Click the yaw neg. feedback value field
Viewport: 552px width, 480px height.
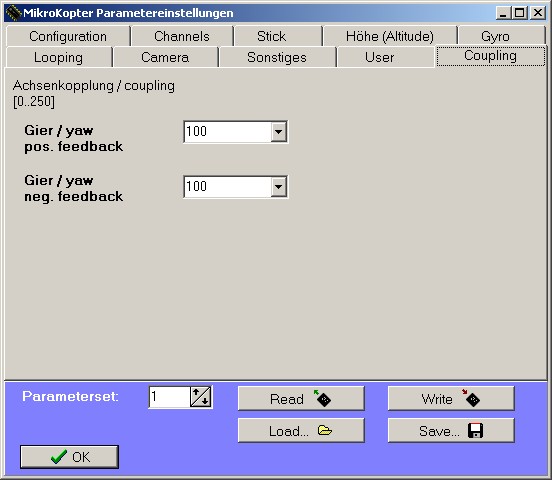pyautogui.click(x=227, y=187)
